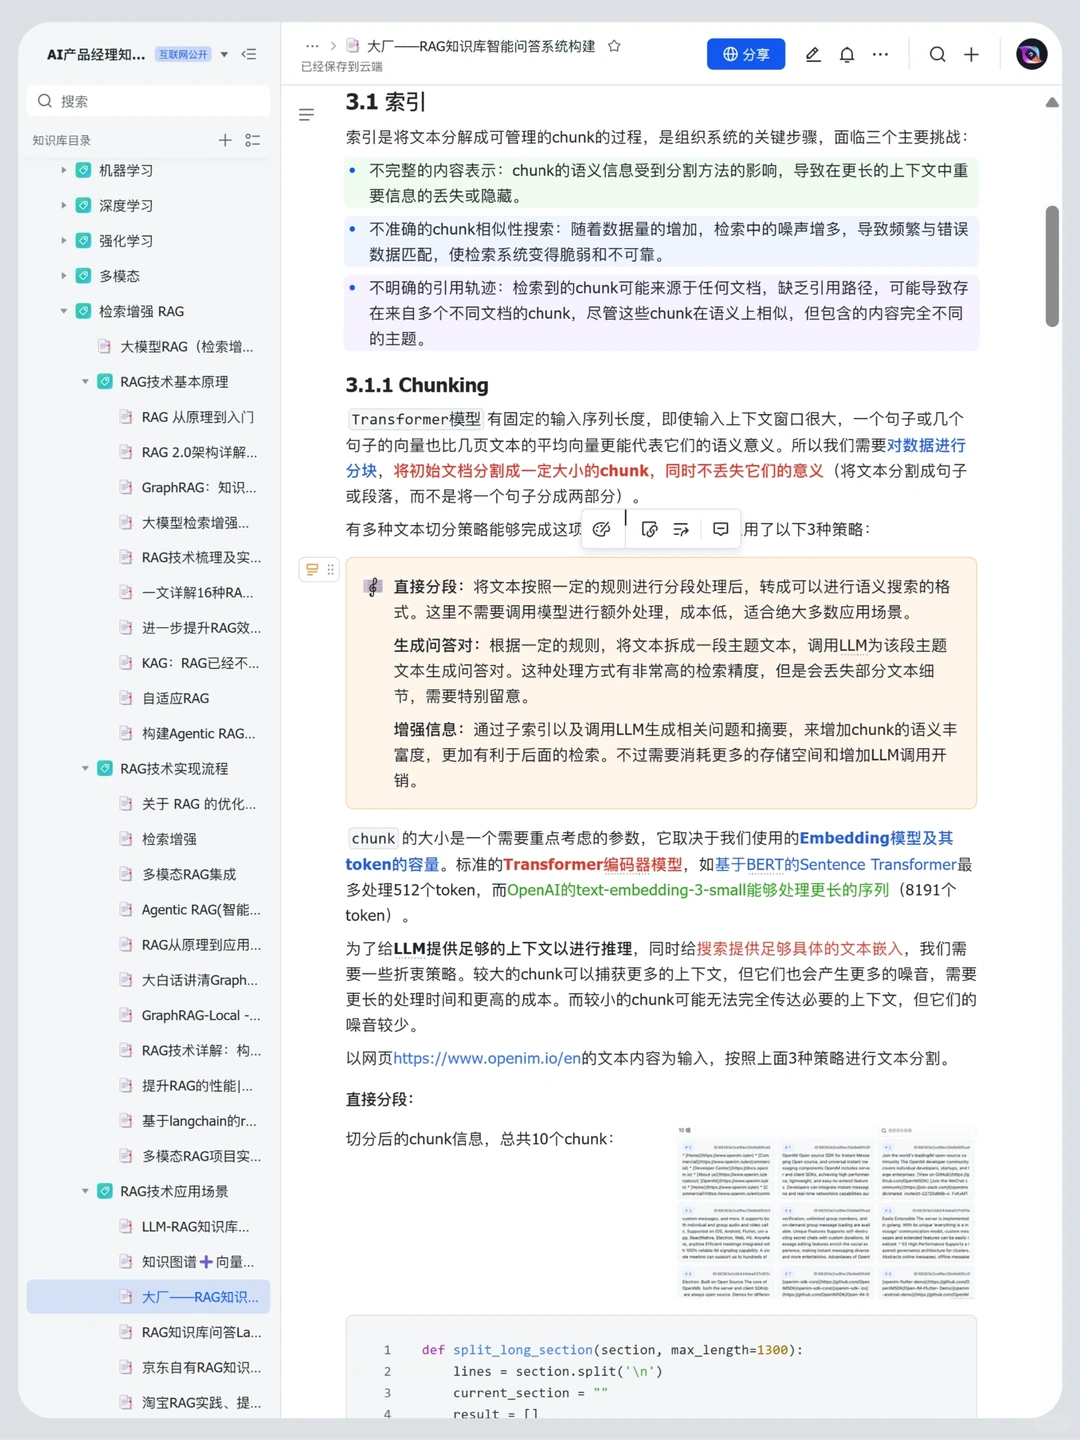Open the 一文详解16种RA... document
Screen dimensions: 1080x1440
pyautogui.click(x=197, y=593)
